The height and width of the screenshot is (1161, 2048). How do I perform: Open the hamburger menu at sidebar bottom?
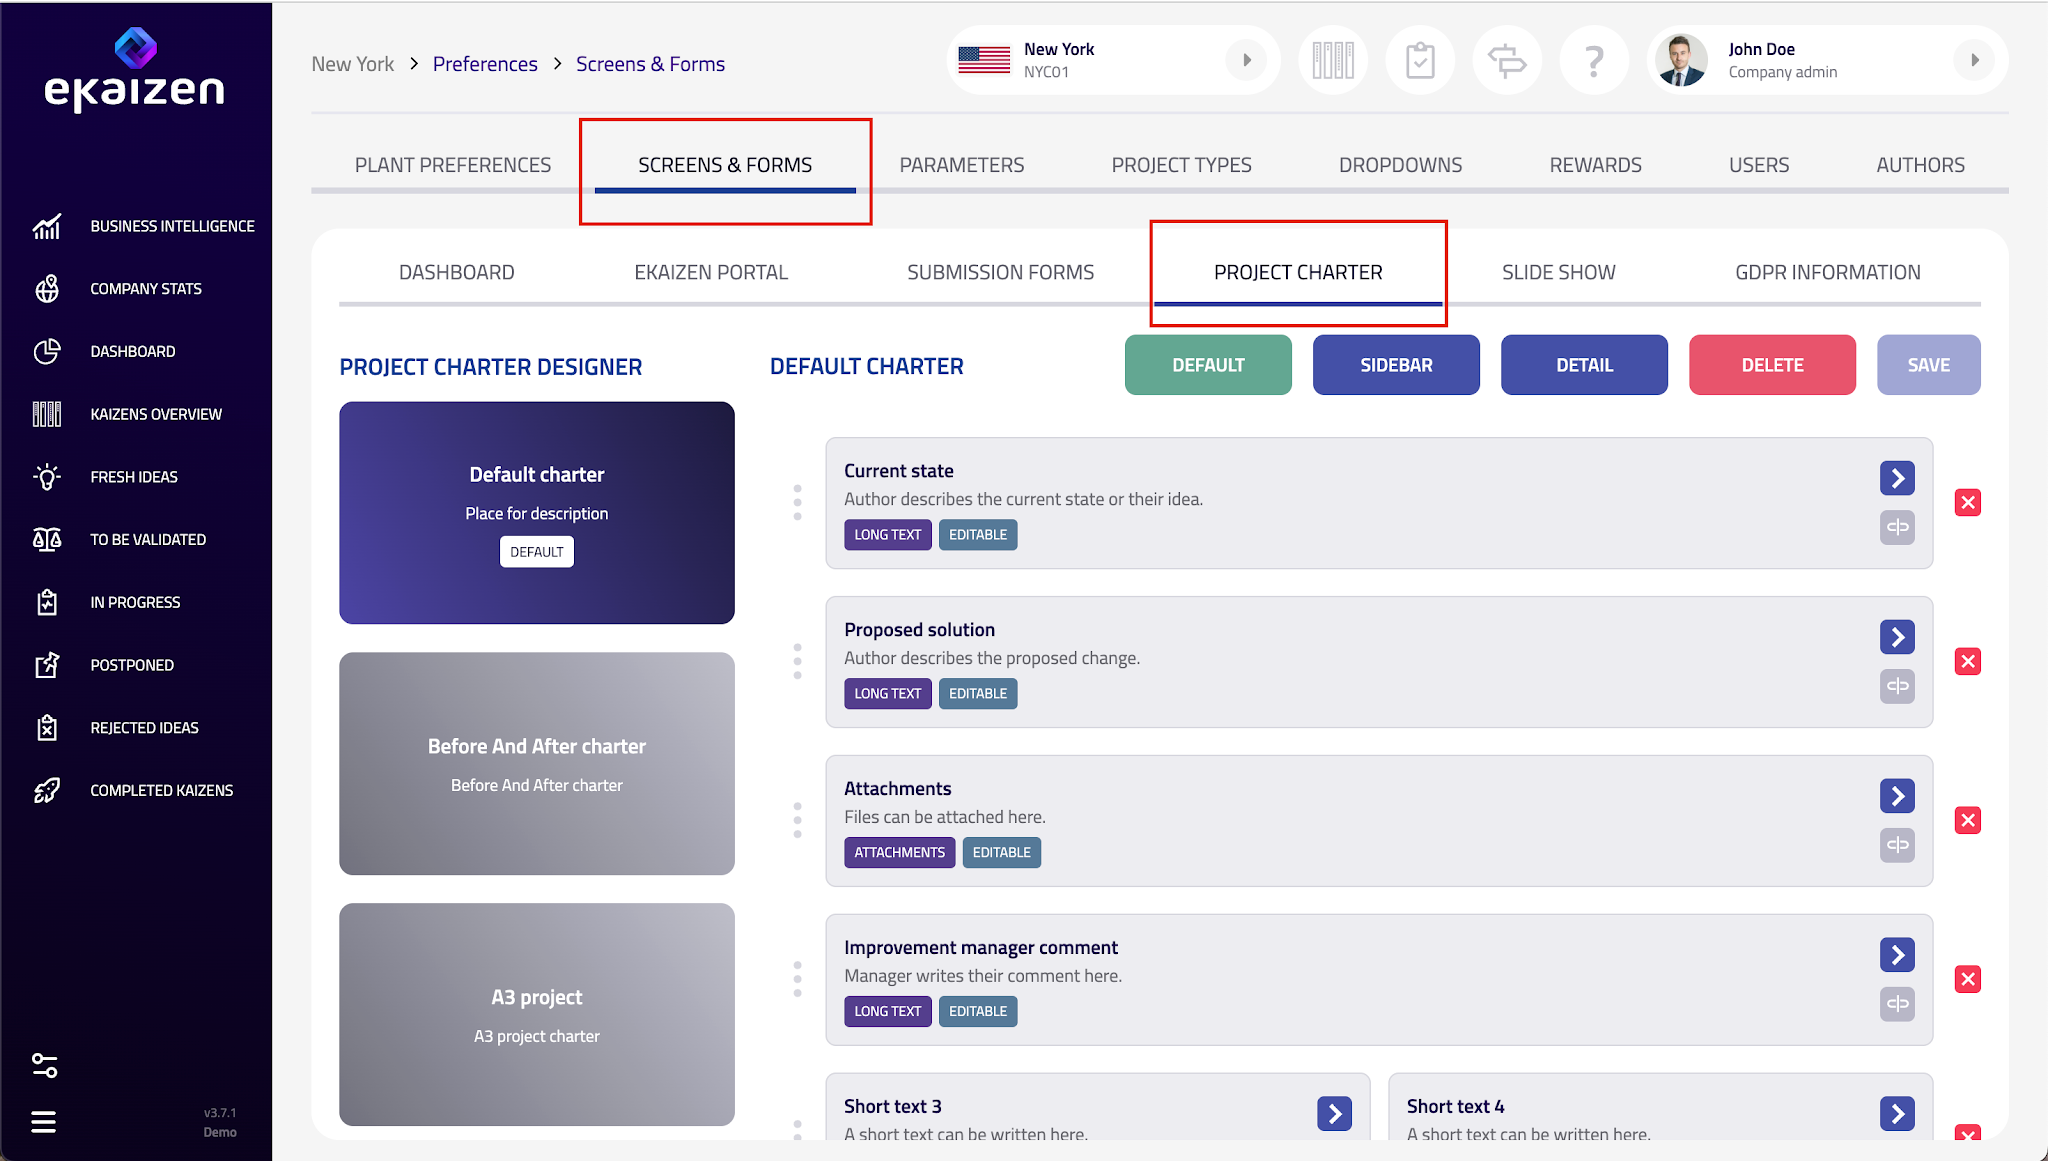pos(44,1122)
